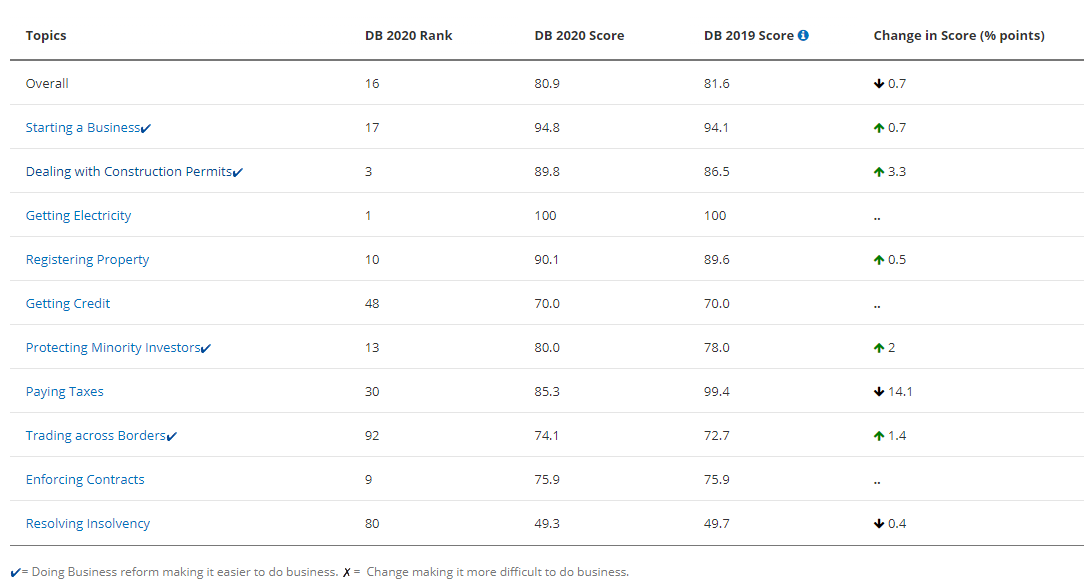
Task: Click the Paying Taxes link
Action: pyautogui.click(x=64, y=392)
